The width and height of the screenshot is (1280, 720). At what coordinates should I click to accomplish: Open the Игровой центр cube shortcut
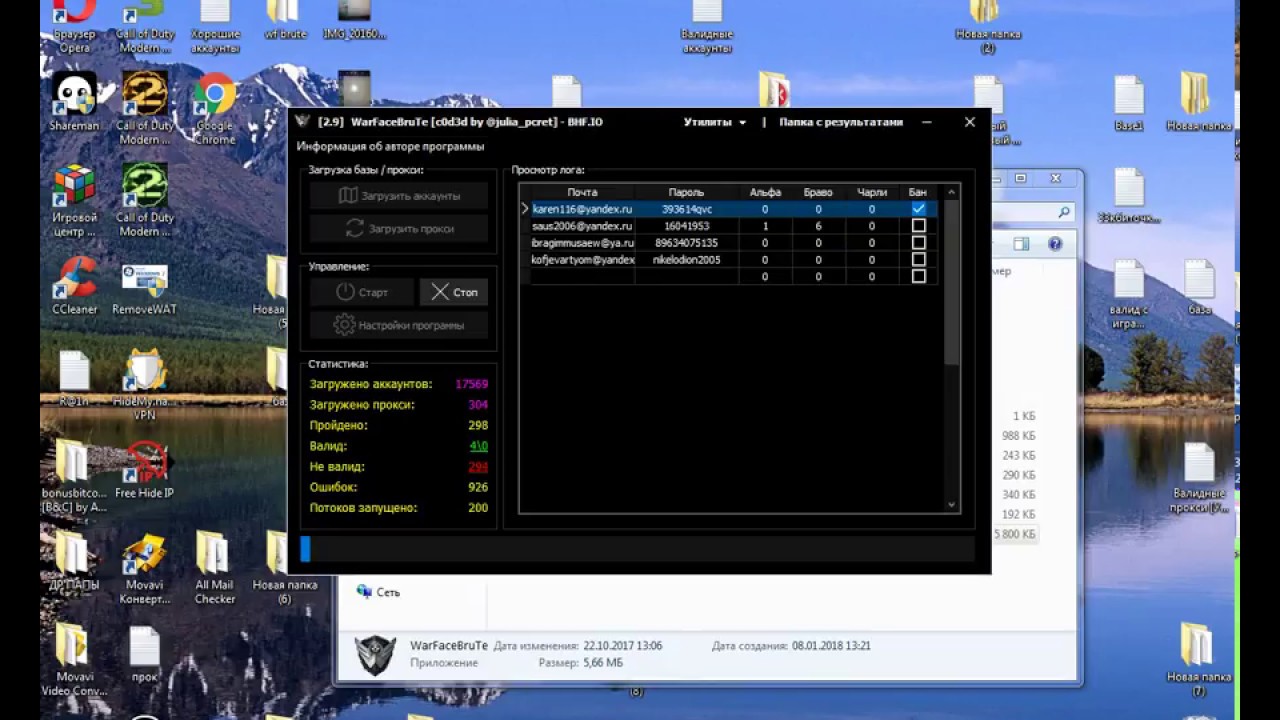[x=75, y=200]
